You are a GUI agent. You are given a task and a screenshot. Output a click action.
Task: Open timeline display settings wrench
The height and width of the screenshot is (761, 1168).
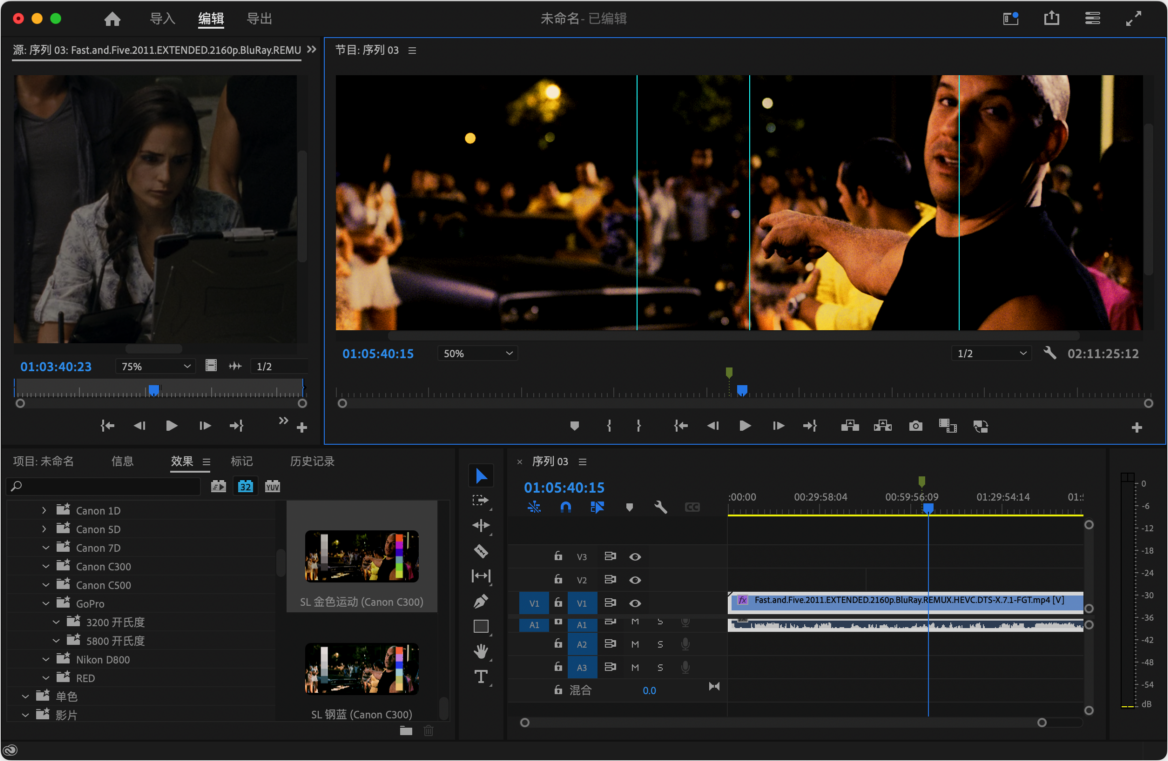point(661,507)
